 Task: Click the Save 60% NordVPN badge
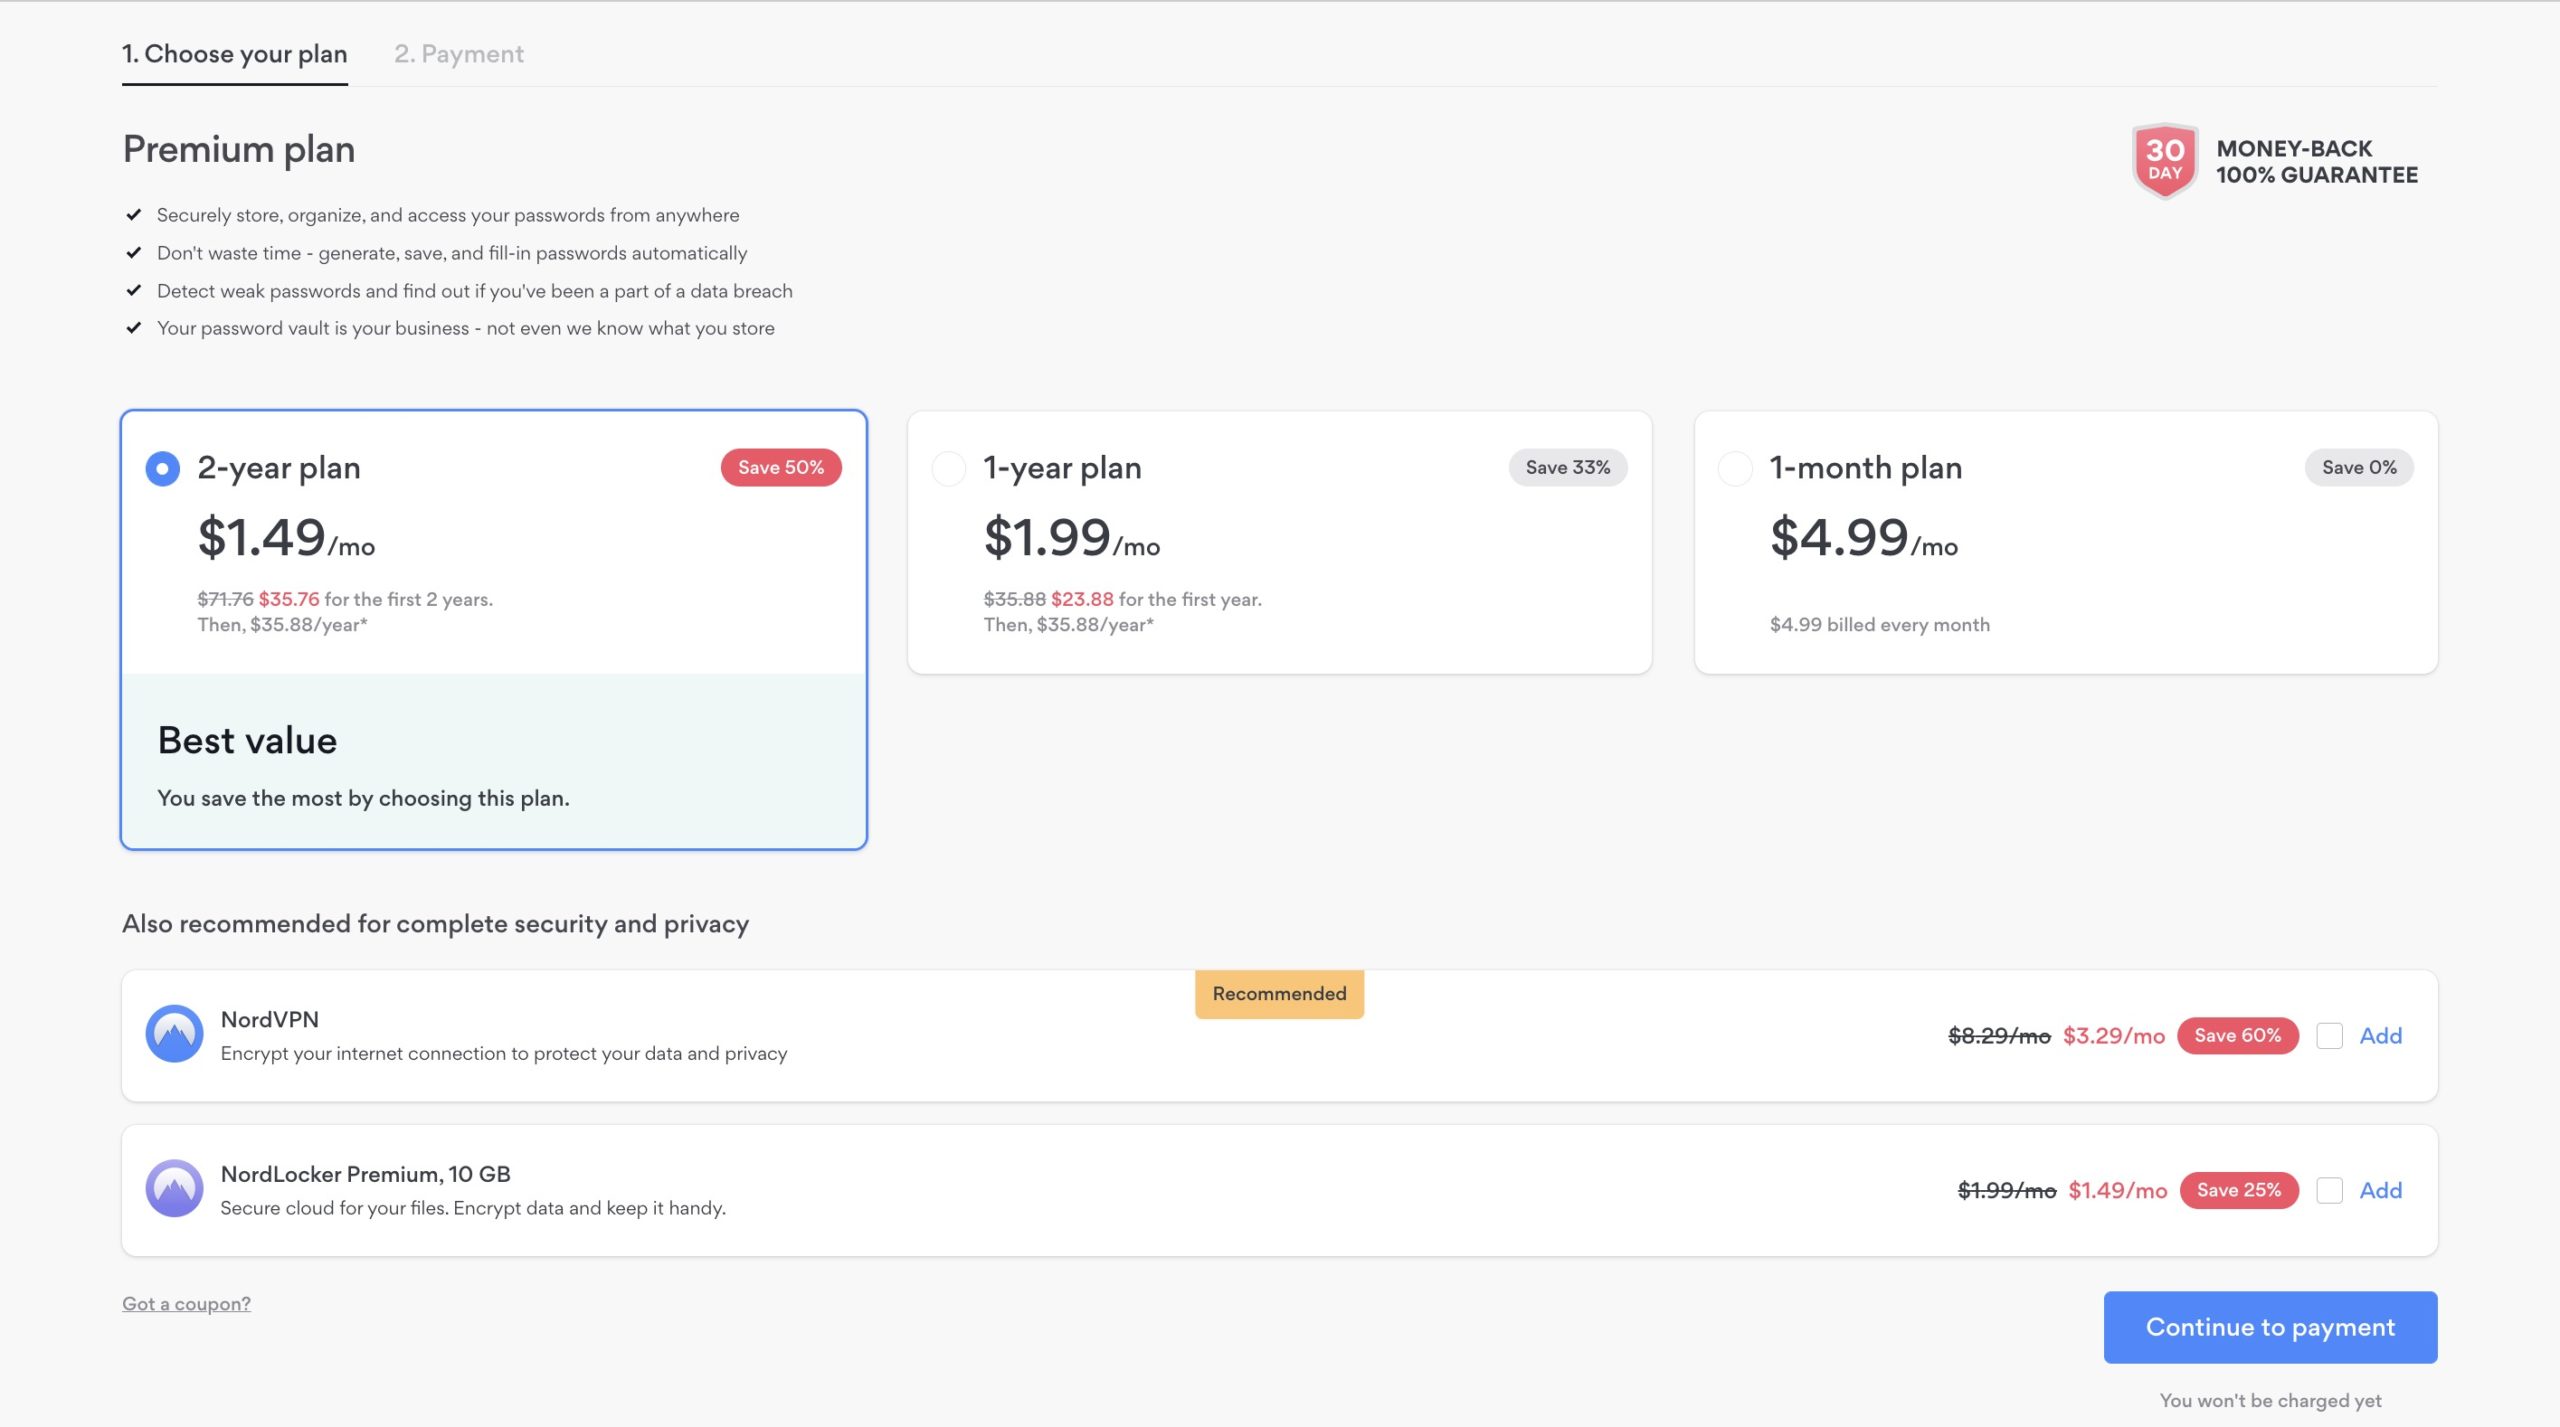(x=2237, y=1035)
